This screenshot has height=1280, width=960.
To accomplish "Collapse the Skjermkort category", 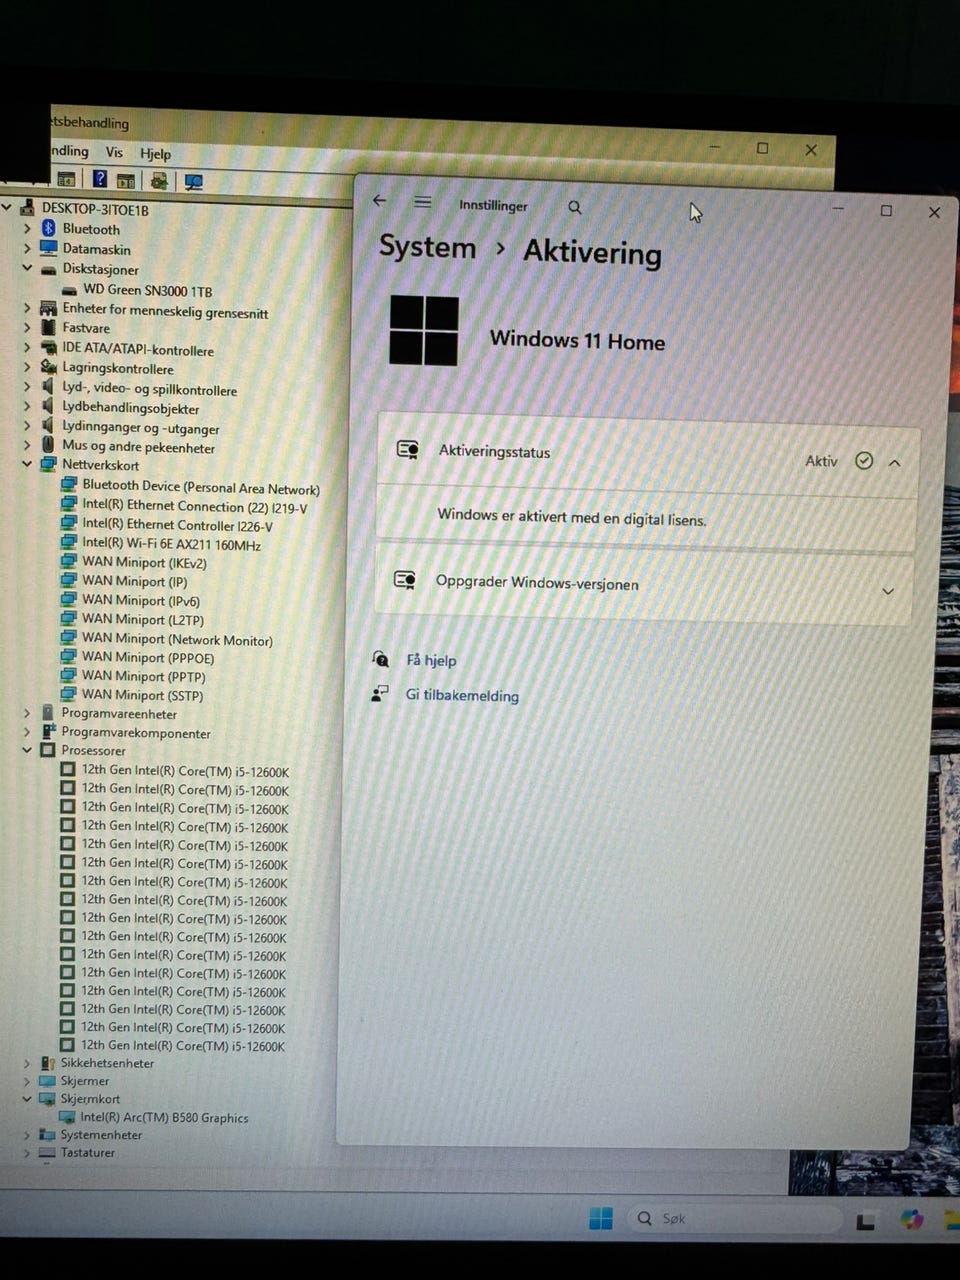I will 27,1099.
